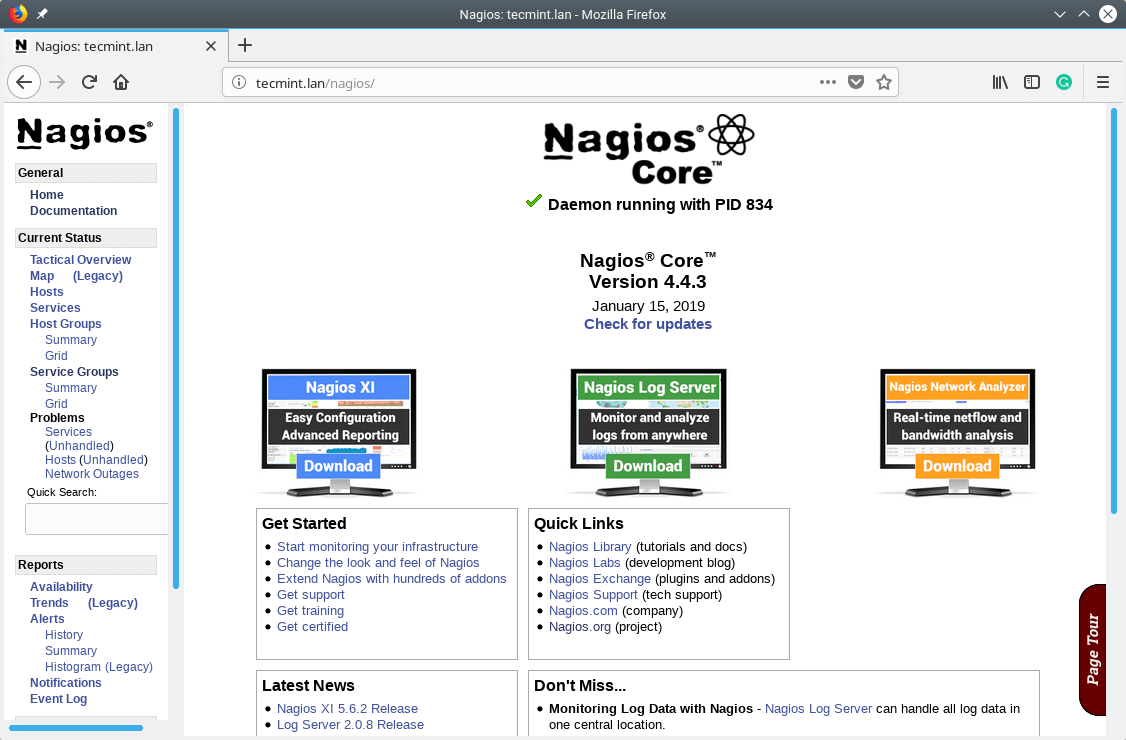Click the Check for updates link
Screen dimensions: 1126x740
(648, 324)
